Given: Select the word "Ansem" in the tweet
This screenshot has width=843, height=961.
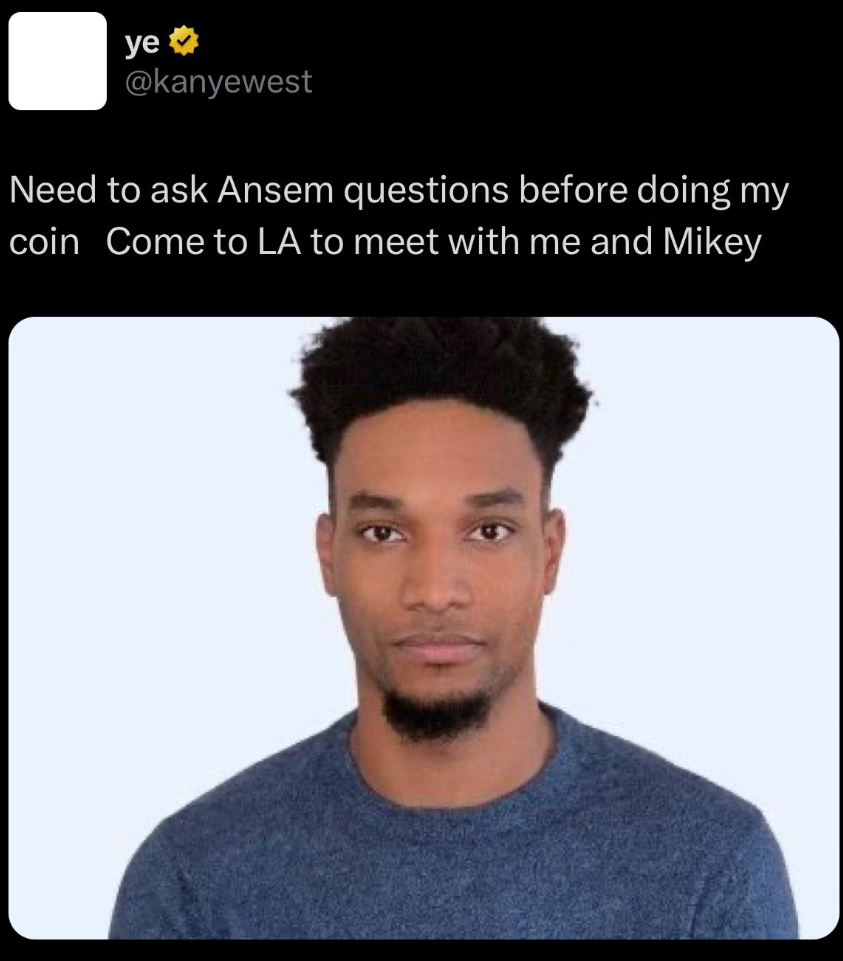Looking at the screenshot, I should point(275,189).
